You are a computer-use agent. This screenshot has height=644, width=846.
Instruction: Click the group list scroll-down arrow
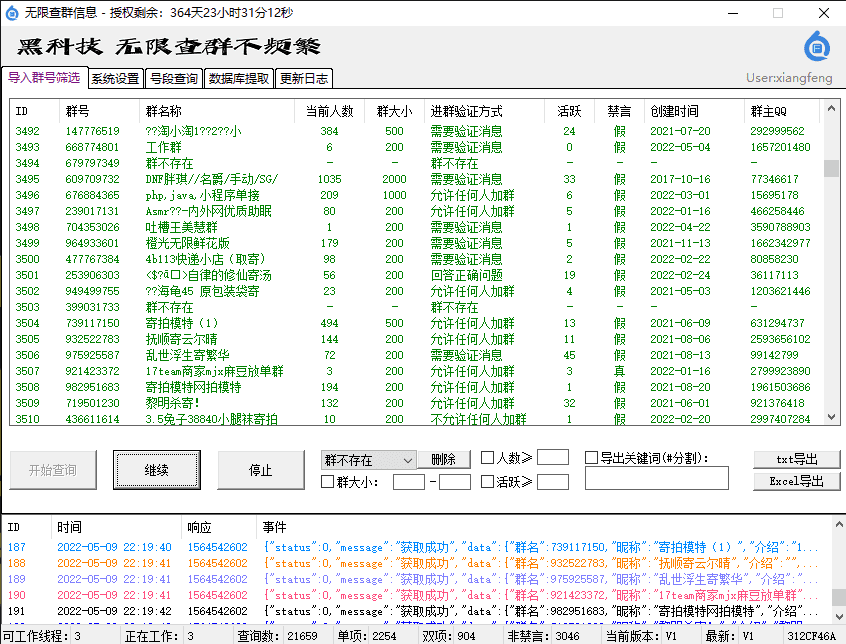[831, 417]
